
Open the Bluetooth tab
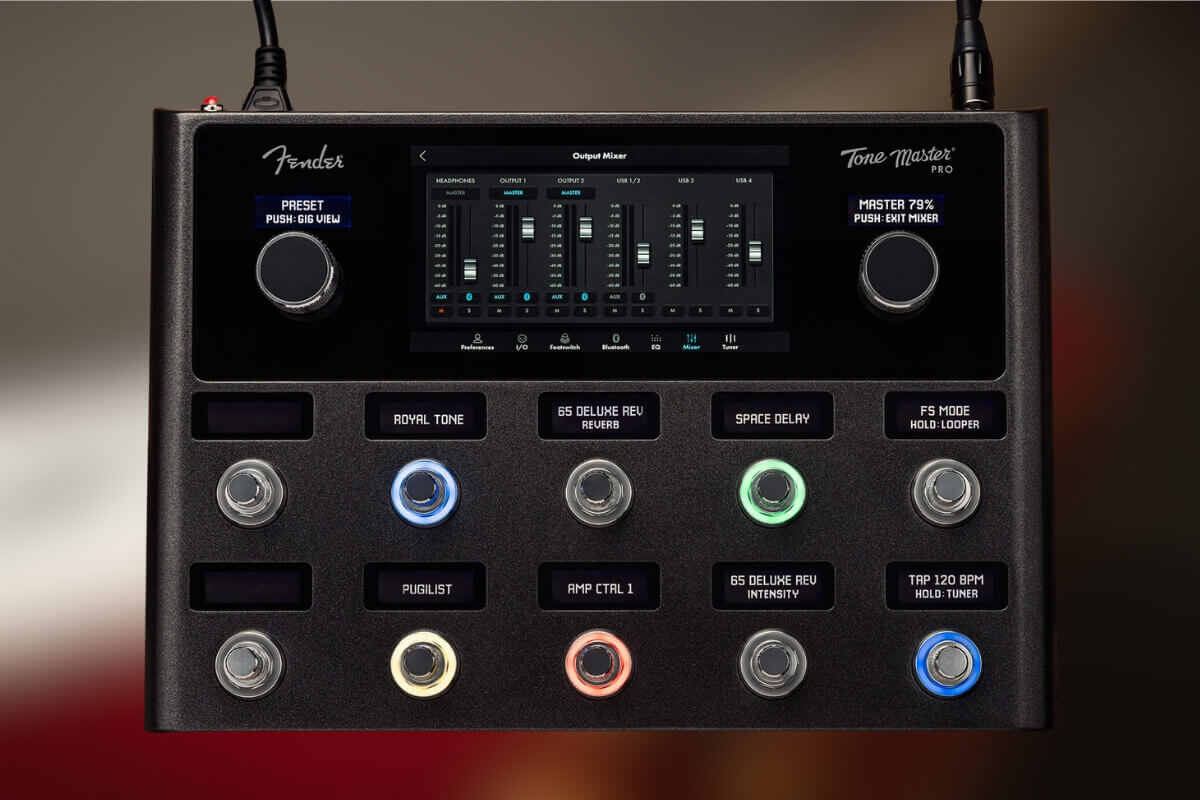(616, 342)
